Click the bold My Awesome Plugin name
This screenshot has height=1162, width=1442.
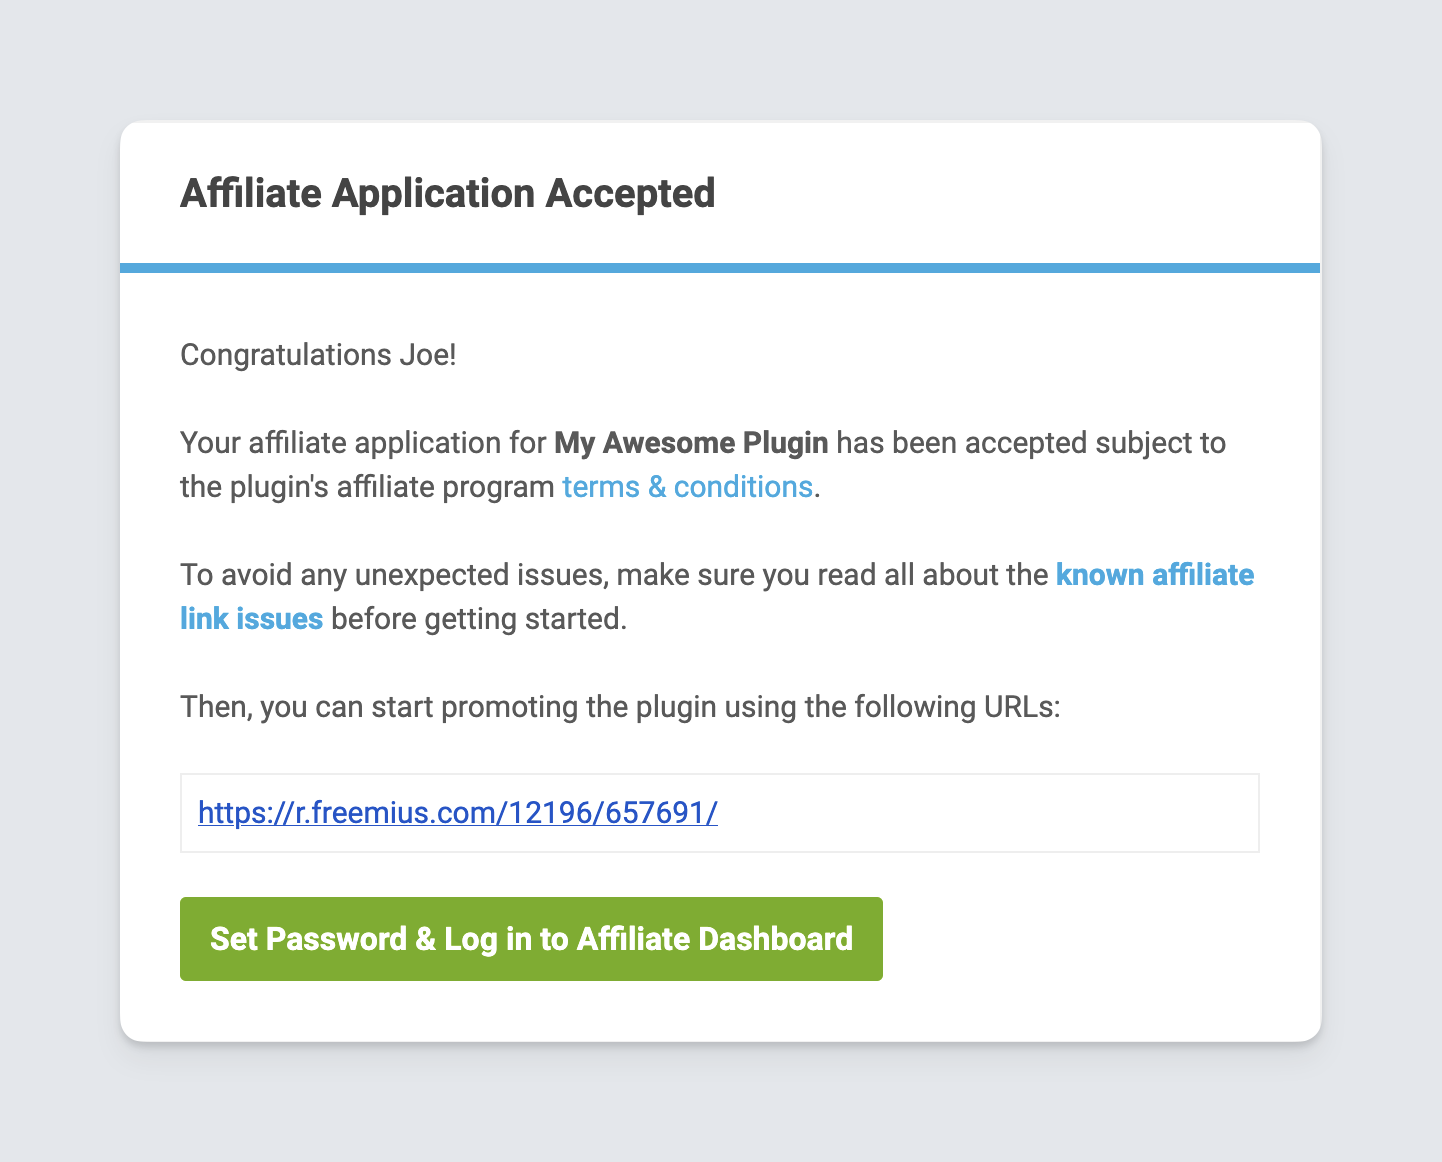tap(691, 443)
